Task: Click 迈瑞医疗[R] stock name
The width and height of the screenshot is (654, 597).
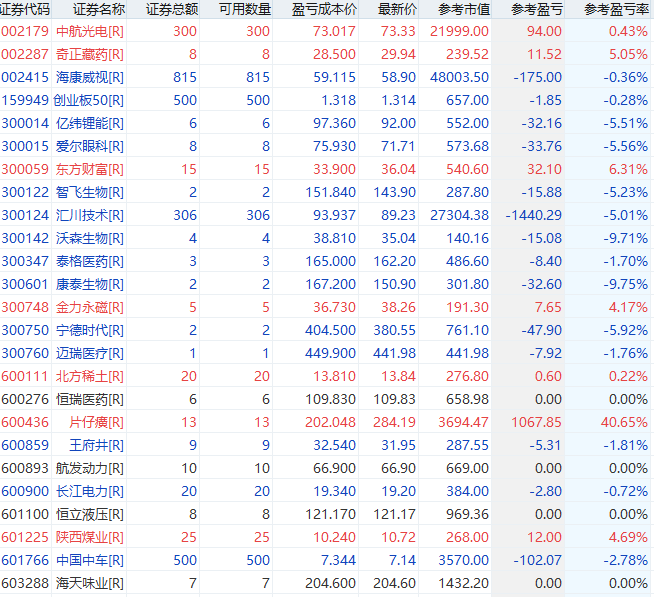Action: coord(90,353)
